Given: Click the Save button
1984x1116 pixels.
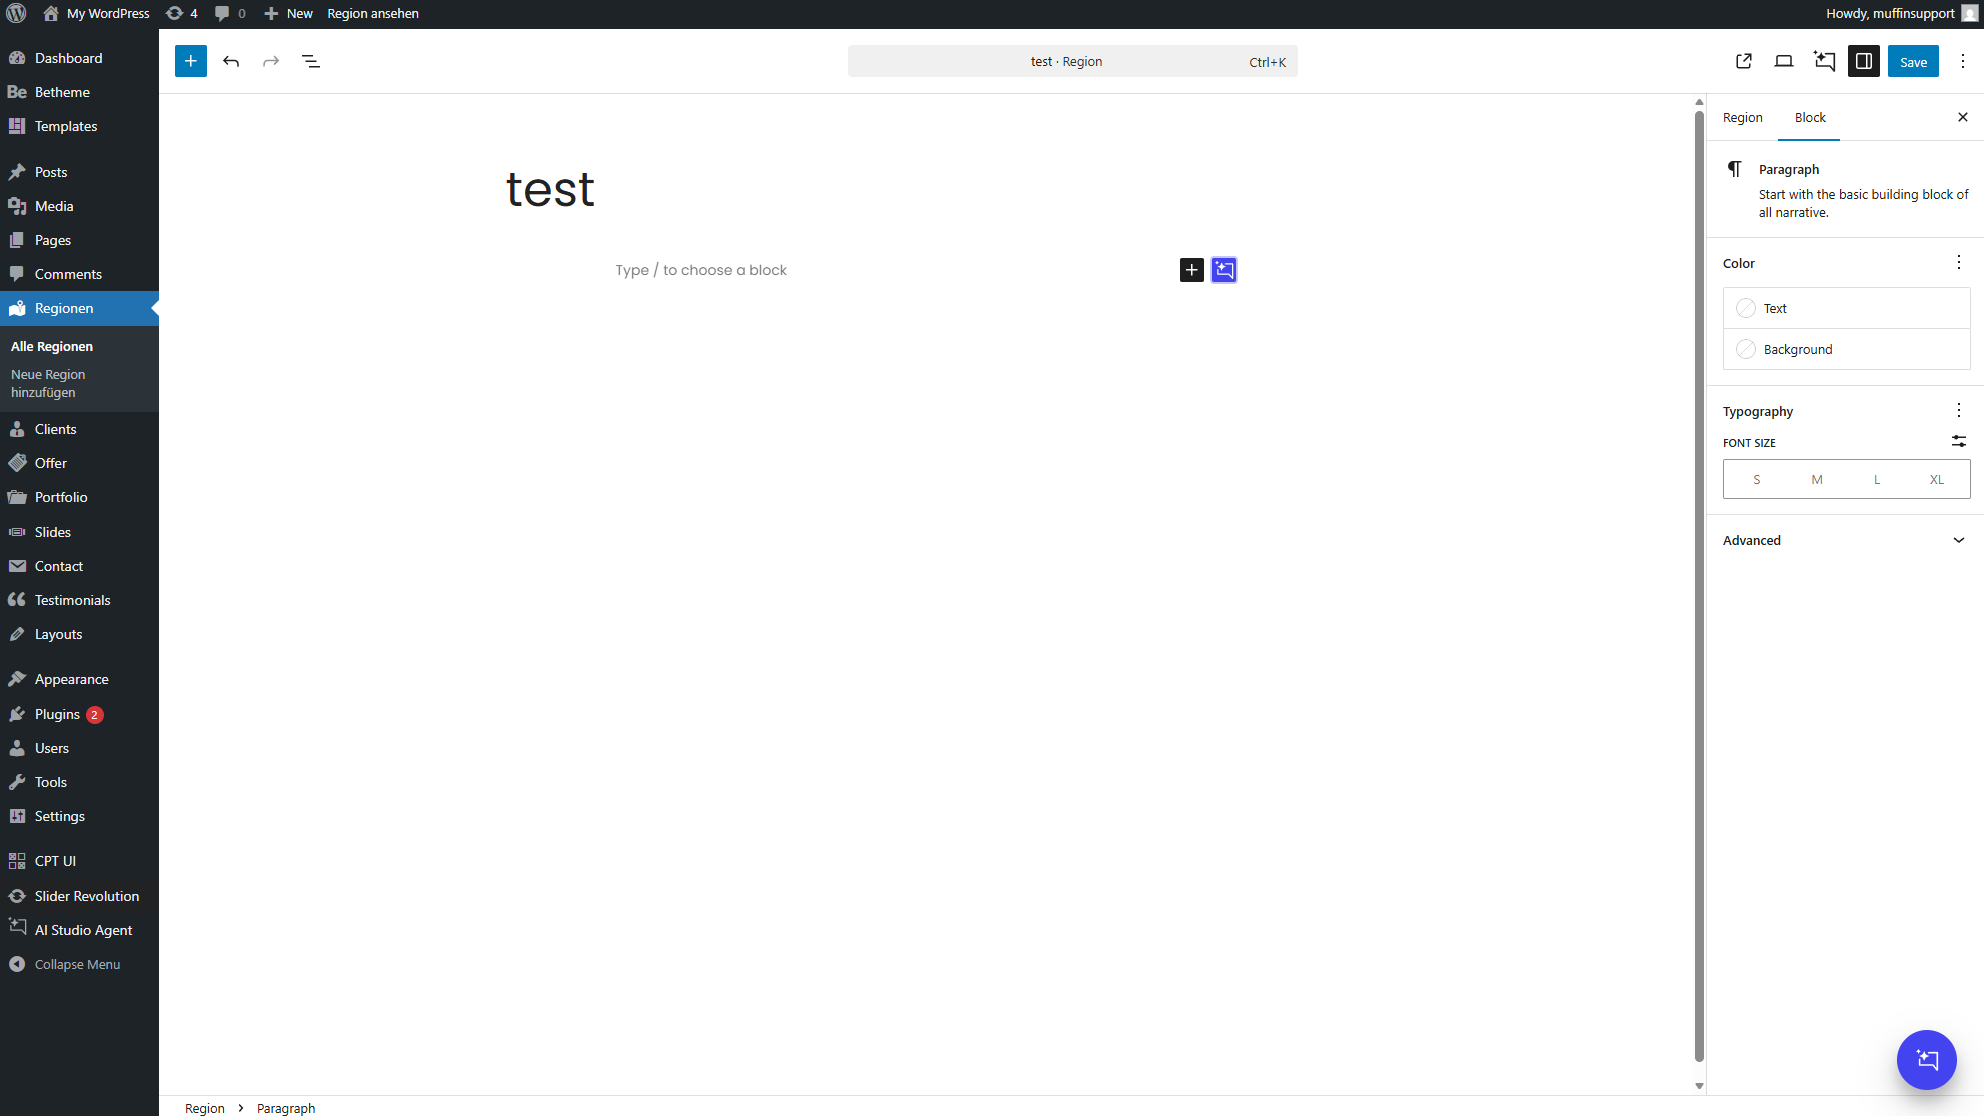Looking at the screenshot, I should click(x=1912, y=61).
